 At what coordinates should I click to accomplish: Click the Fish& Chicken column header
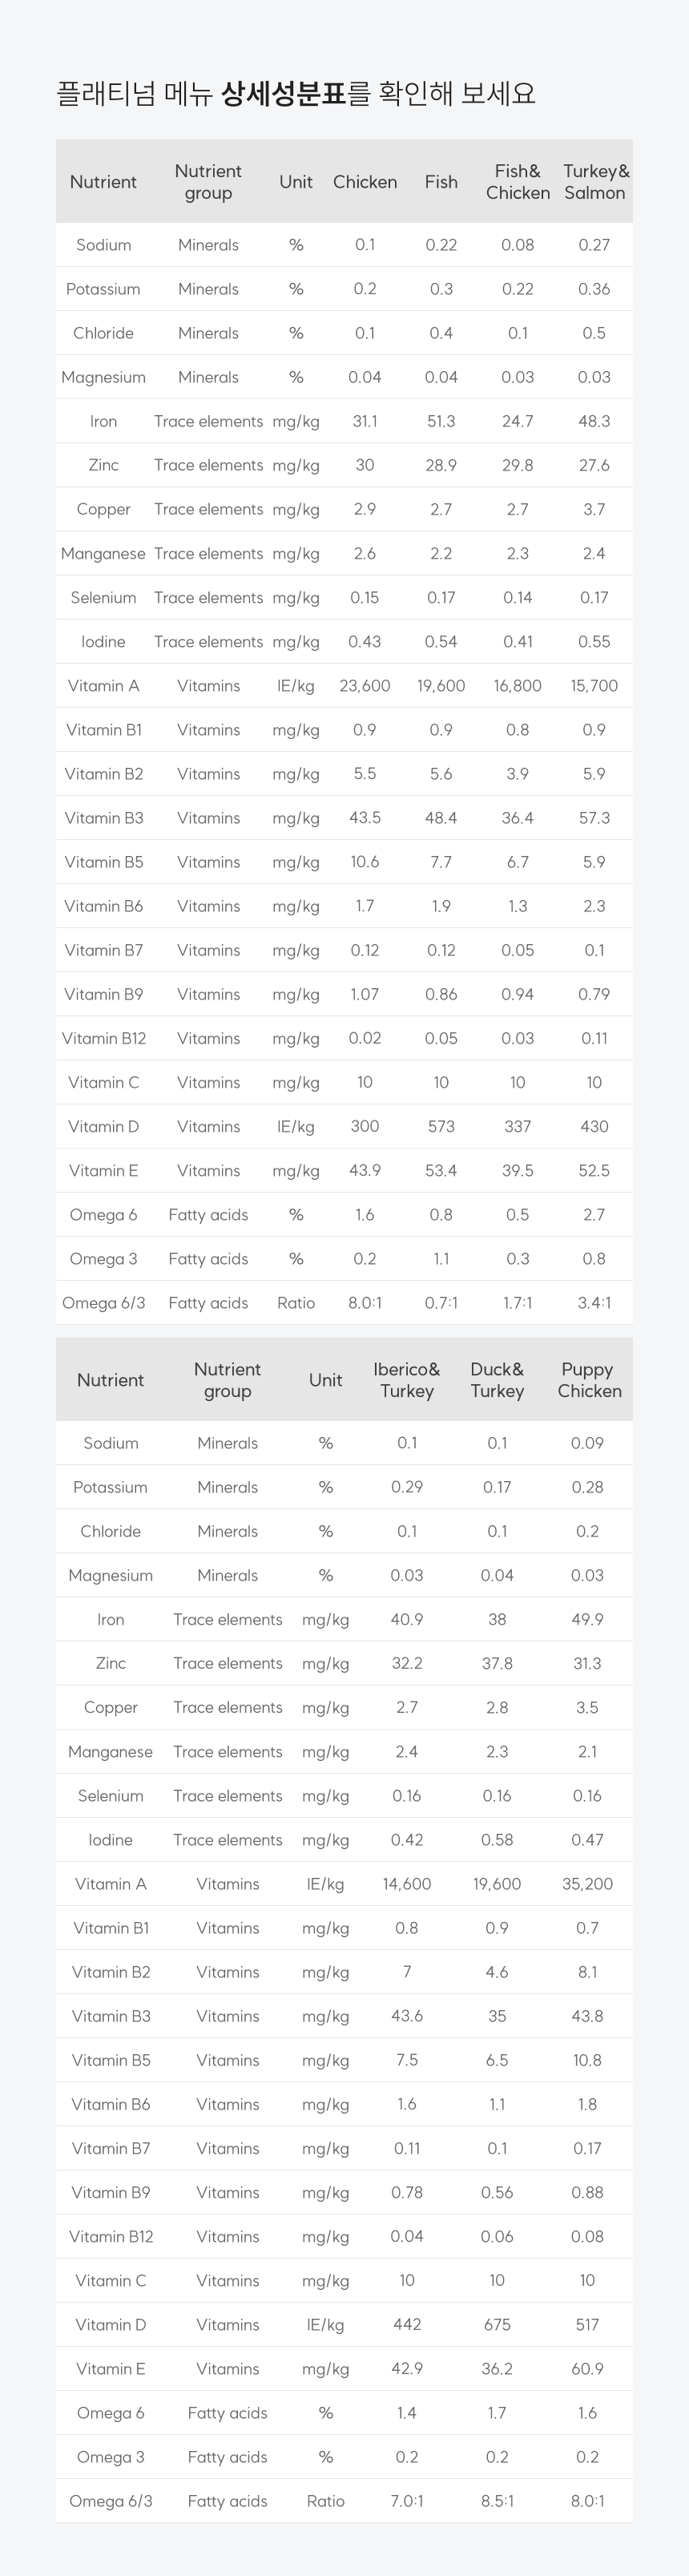pos(517,182)
